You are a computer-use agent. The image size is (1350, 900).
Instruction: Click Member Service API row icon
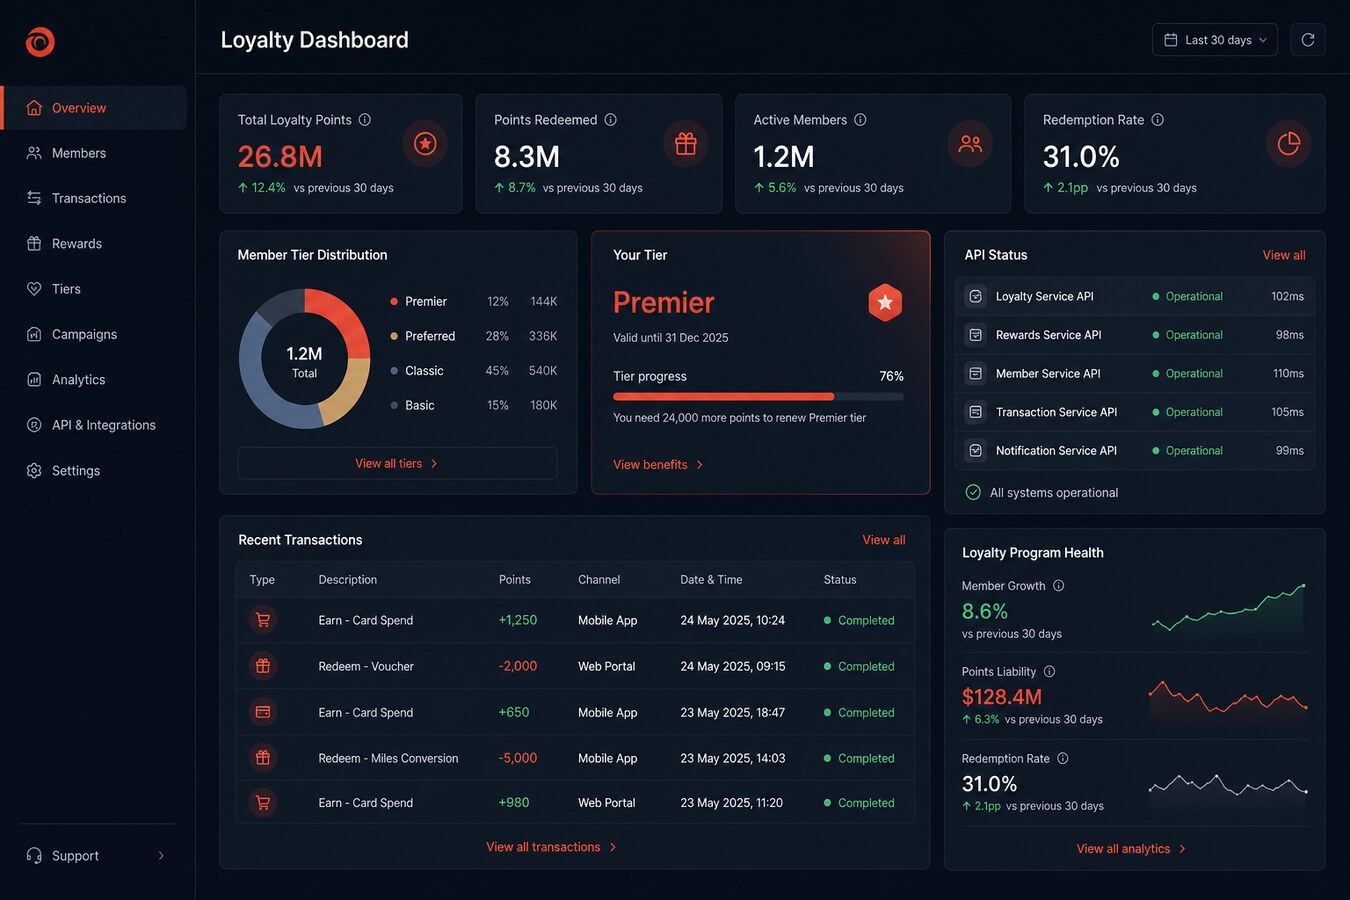pyautogui.click(x=975, y=374)
